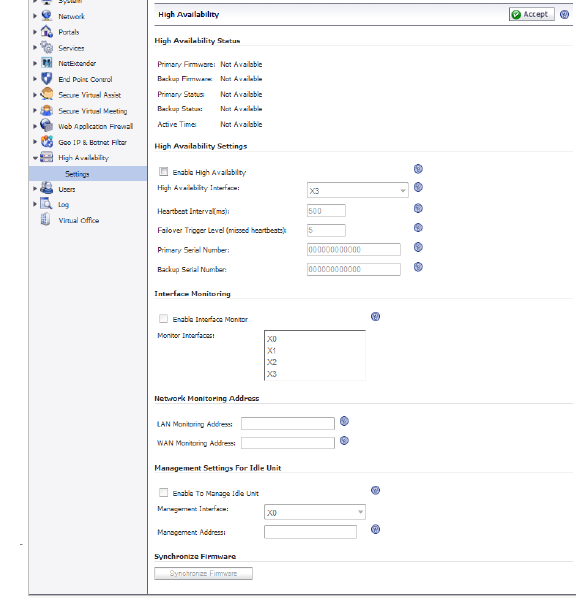Open help for Enable High Availability
The height and width of the screenshot is (607, 576).
[x=418, y=169]
